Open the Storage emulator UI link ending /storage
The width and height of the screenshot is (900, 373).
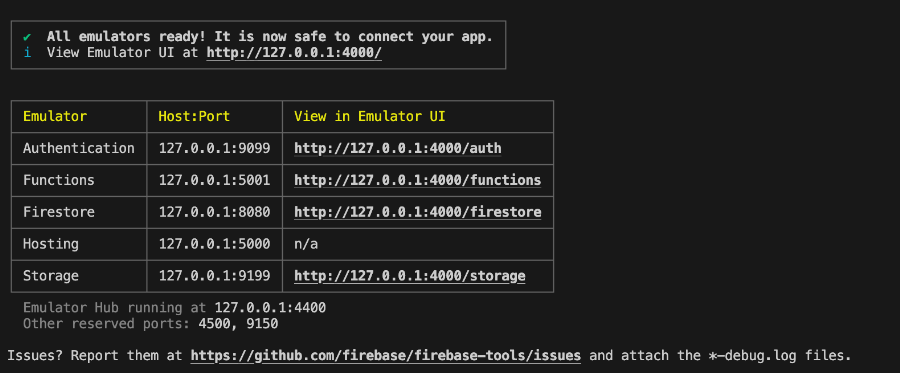pos(409,276)
